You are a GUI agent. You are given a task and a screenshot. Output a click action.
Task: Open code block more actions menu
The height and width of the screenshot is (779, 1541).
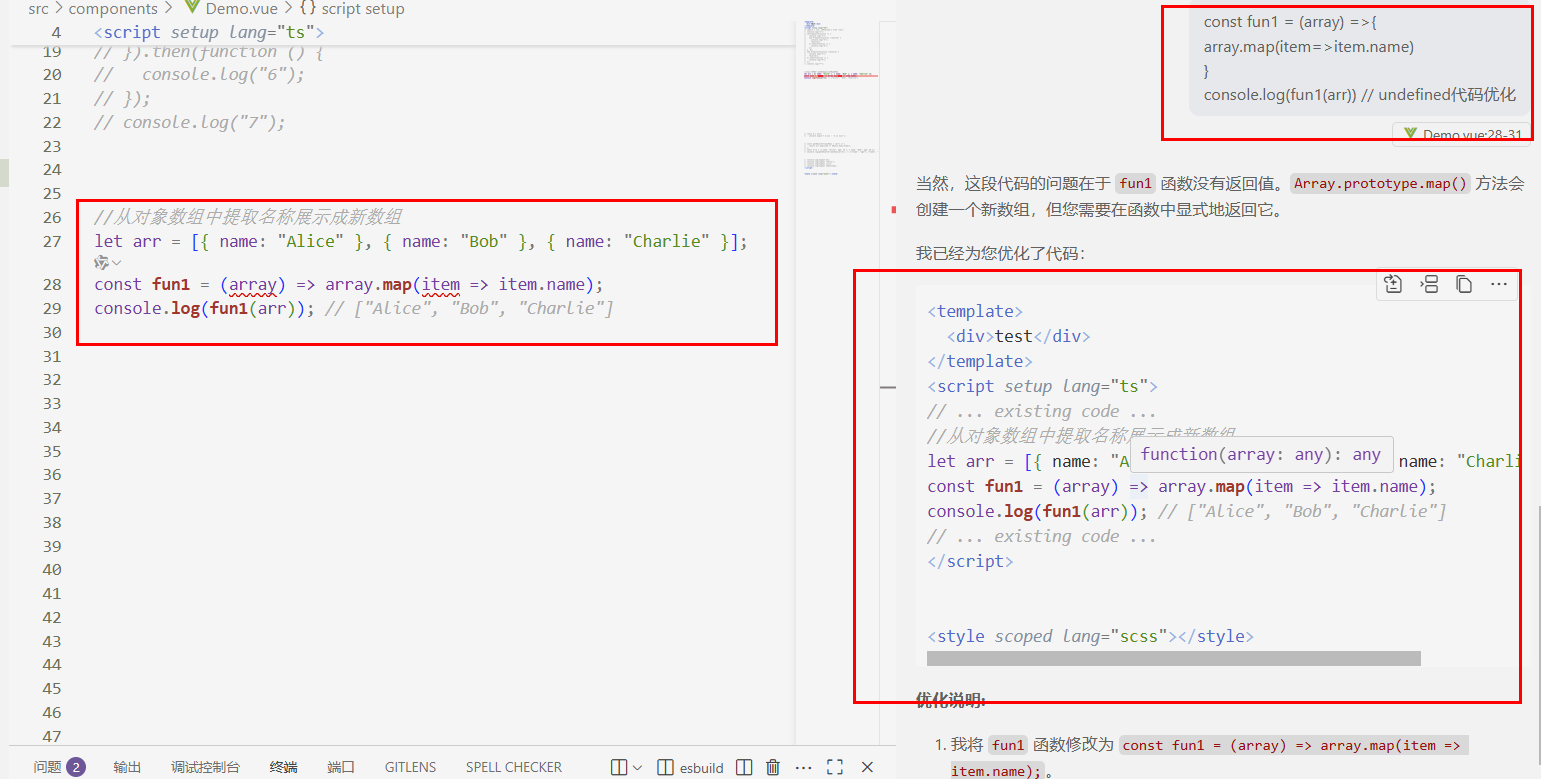(1499, 284)
